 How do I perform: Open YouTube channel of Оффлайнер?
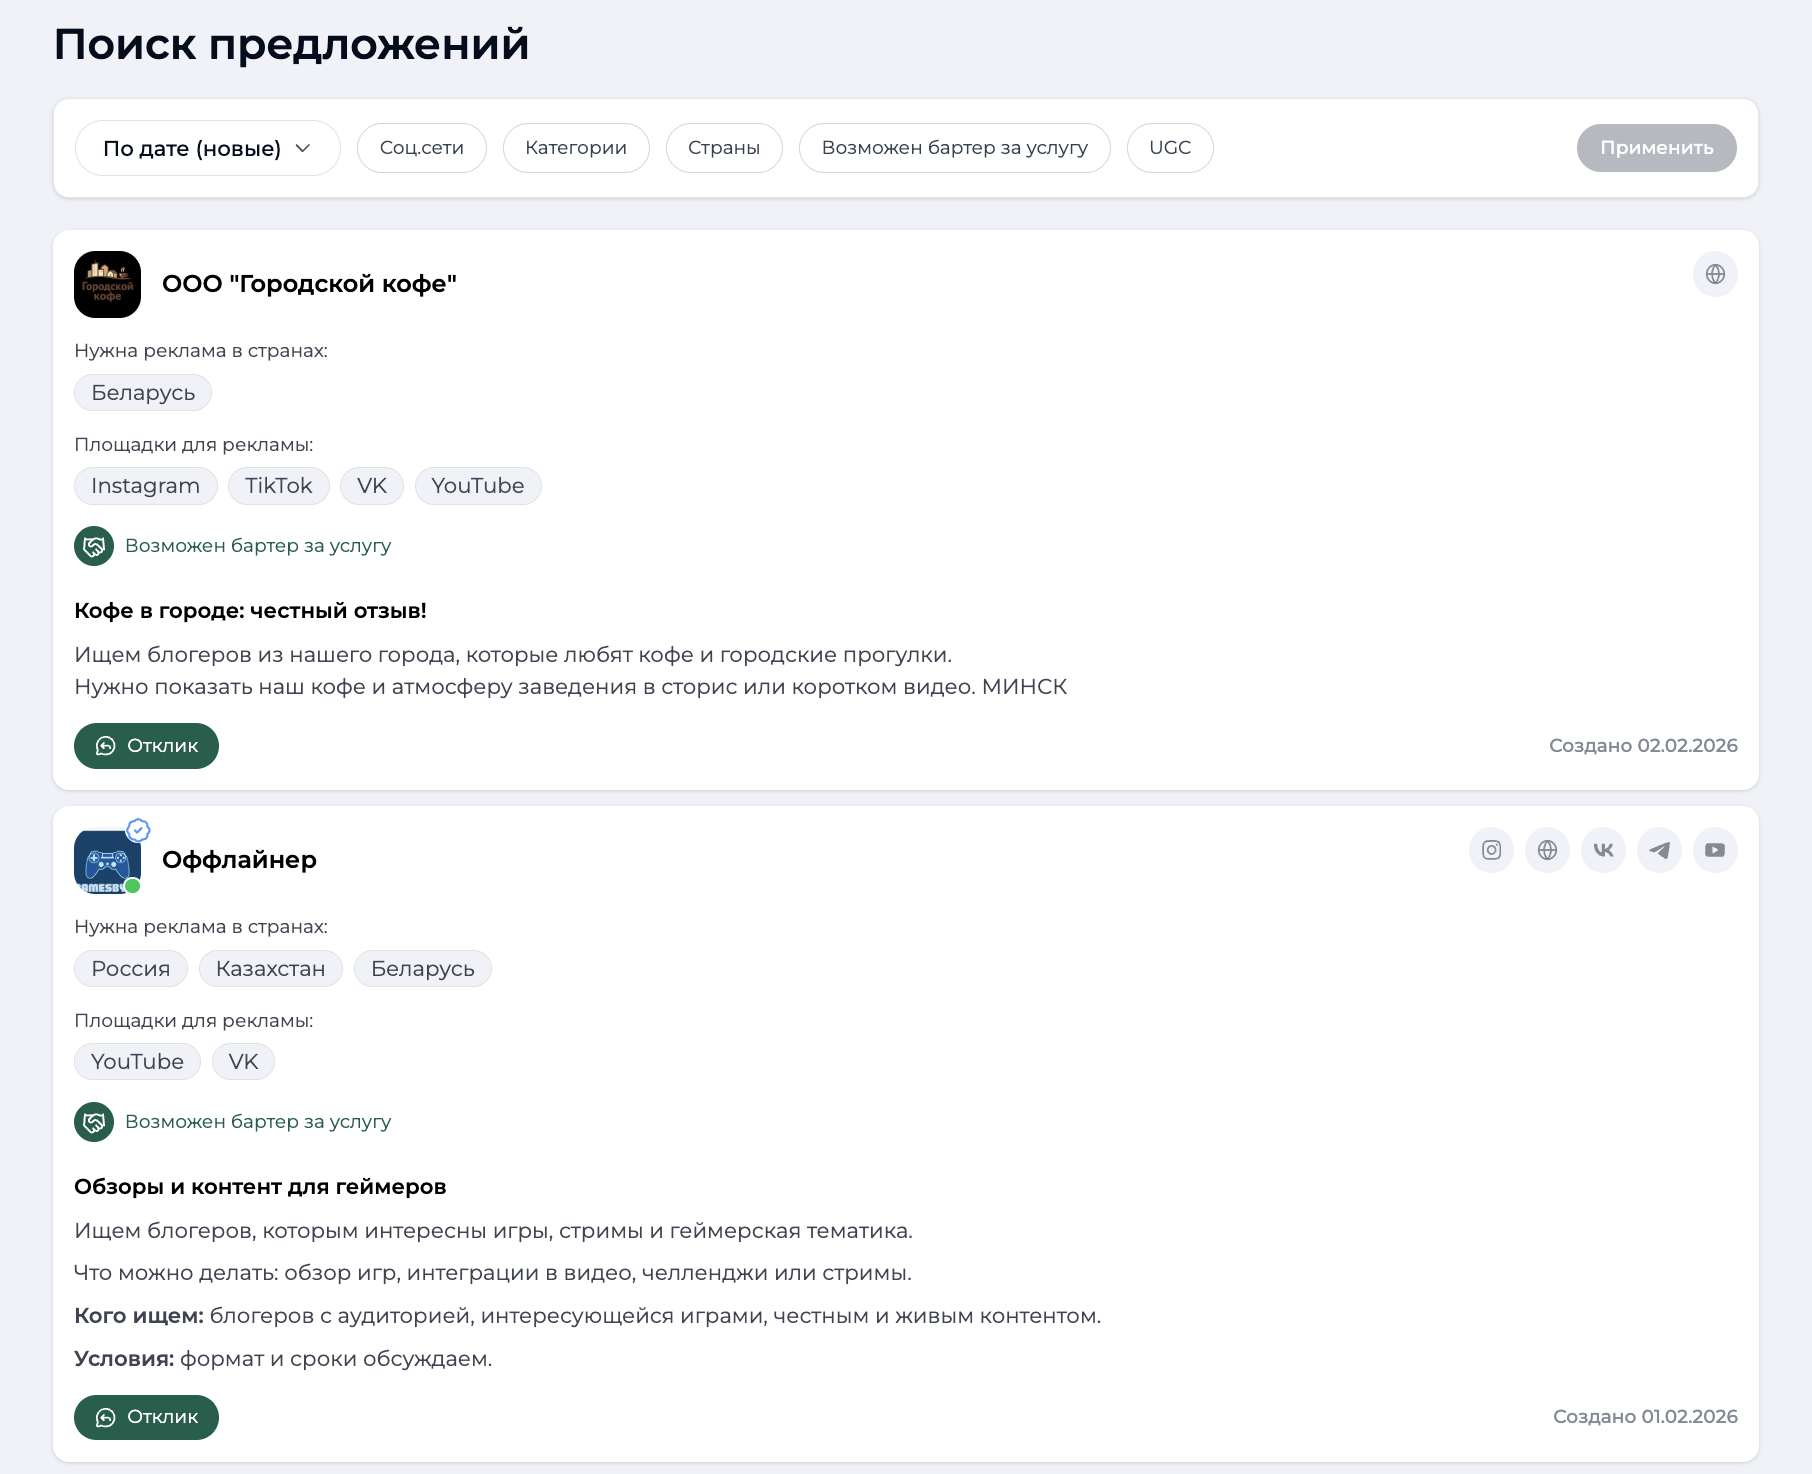coord(1716,850)
